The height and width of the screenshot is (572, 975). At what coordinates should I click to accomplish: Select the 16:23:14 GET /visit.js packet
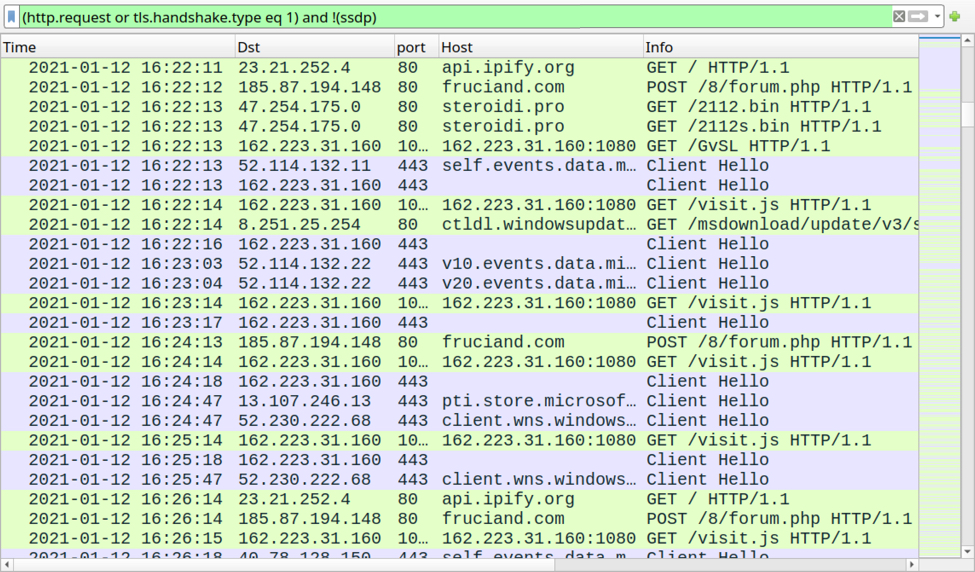click(x=460, y=303)
